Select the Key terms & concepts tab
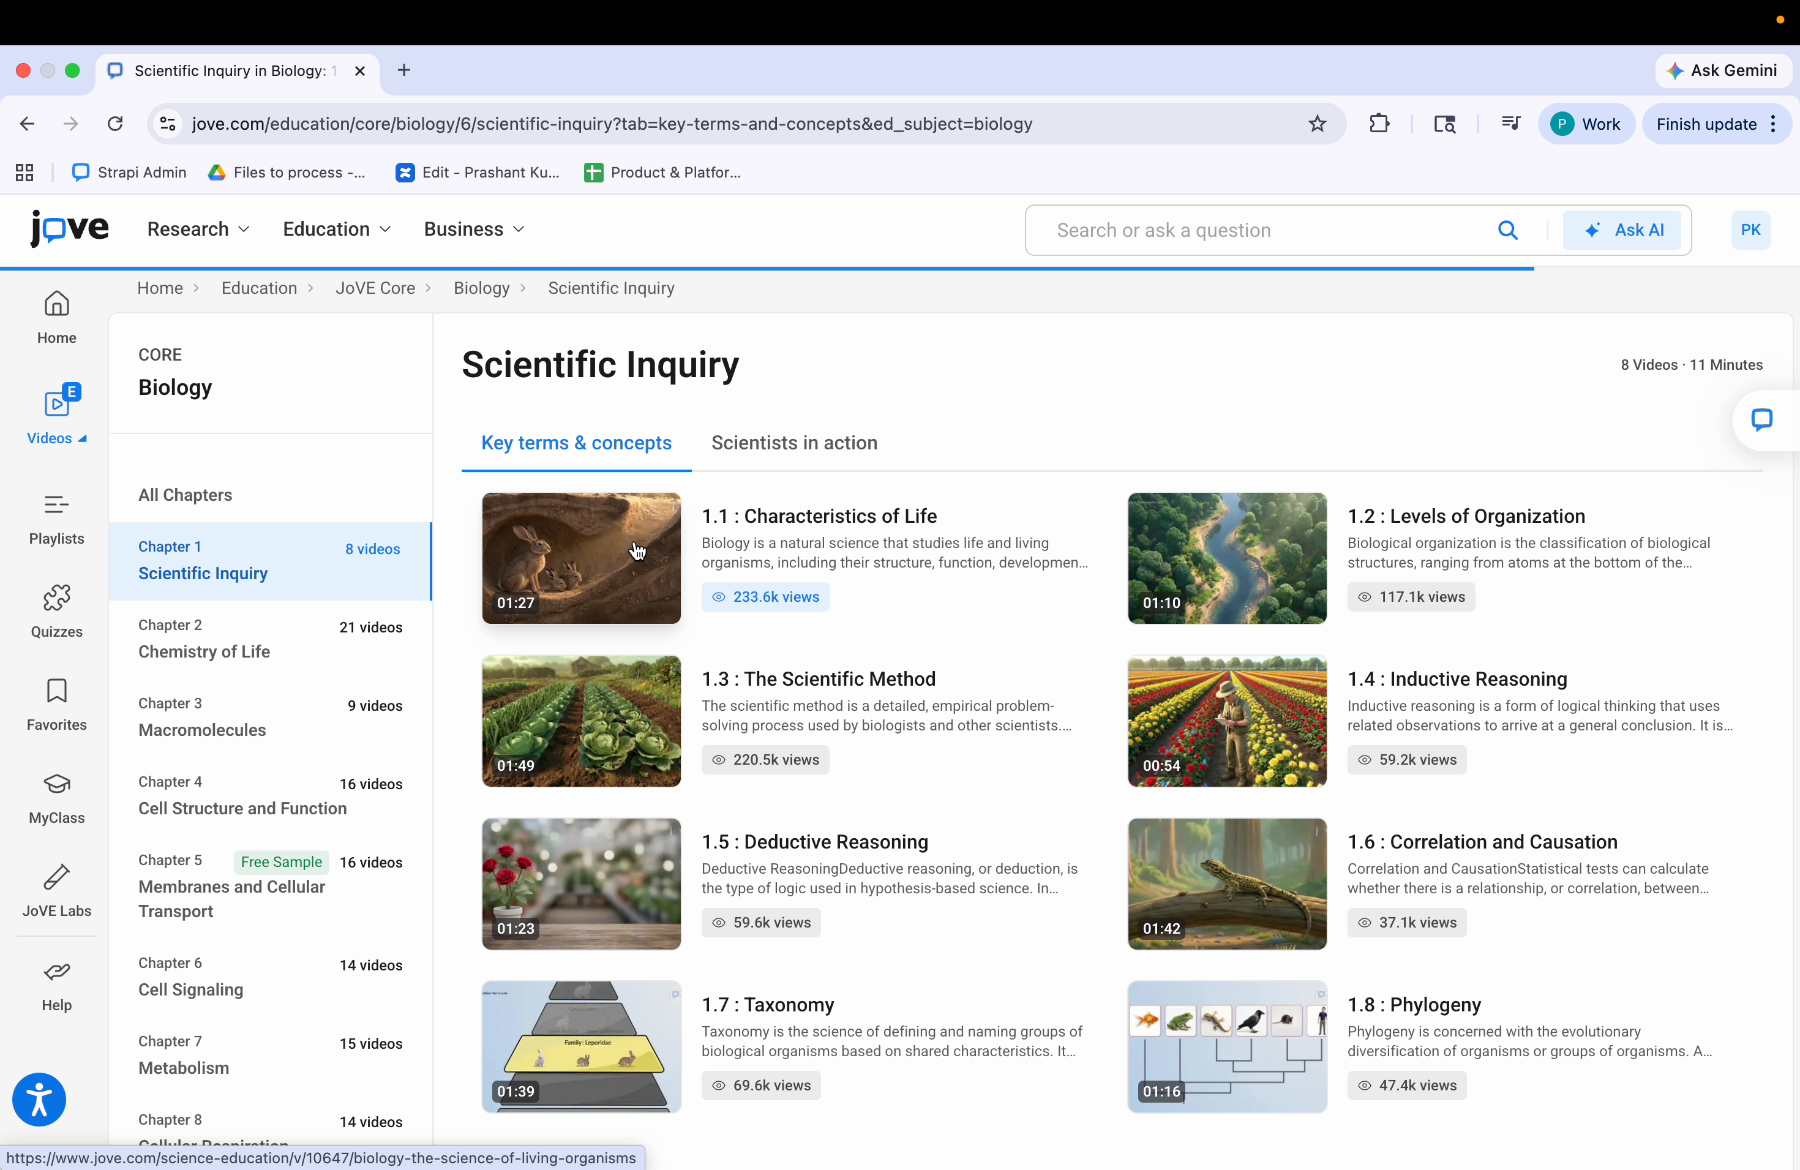The image size is (1800, 1170). 576,443
